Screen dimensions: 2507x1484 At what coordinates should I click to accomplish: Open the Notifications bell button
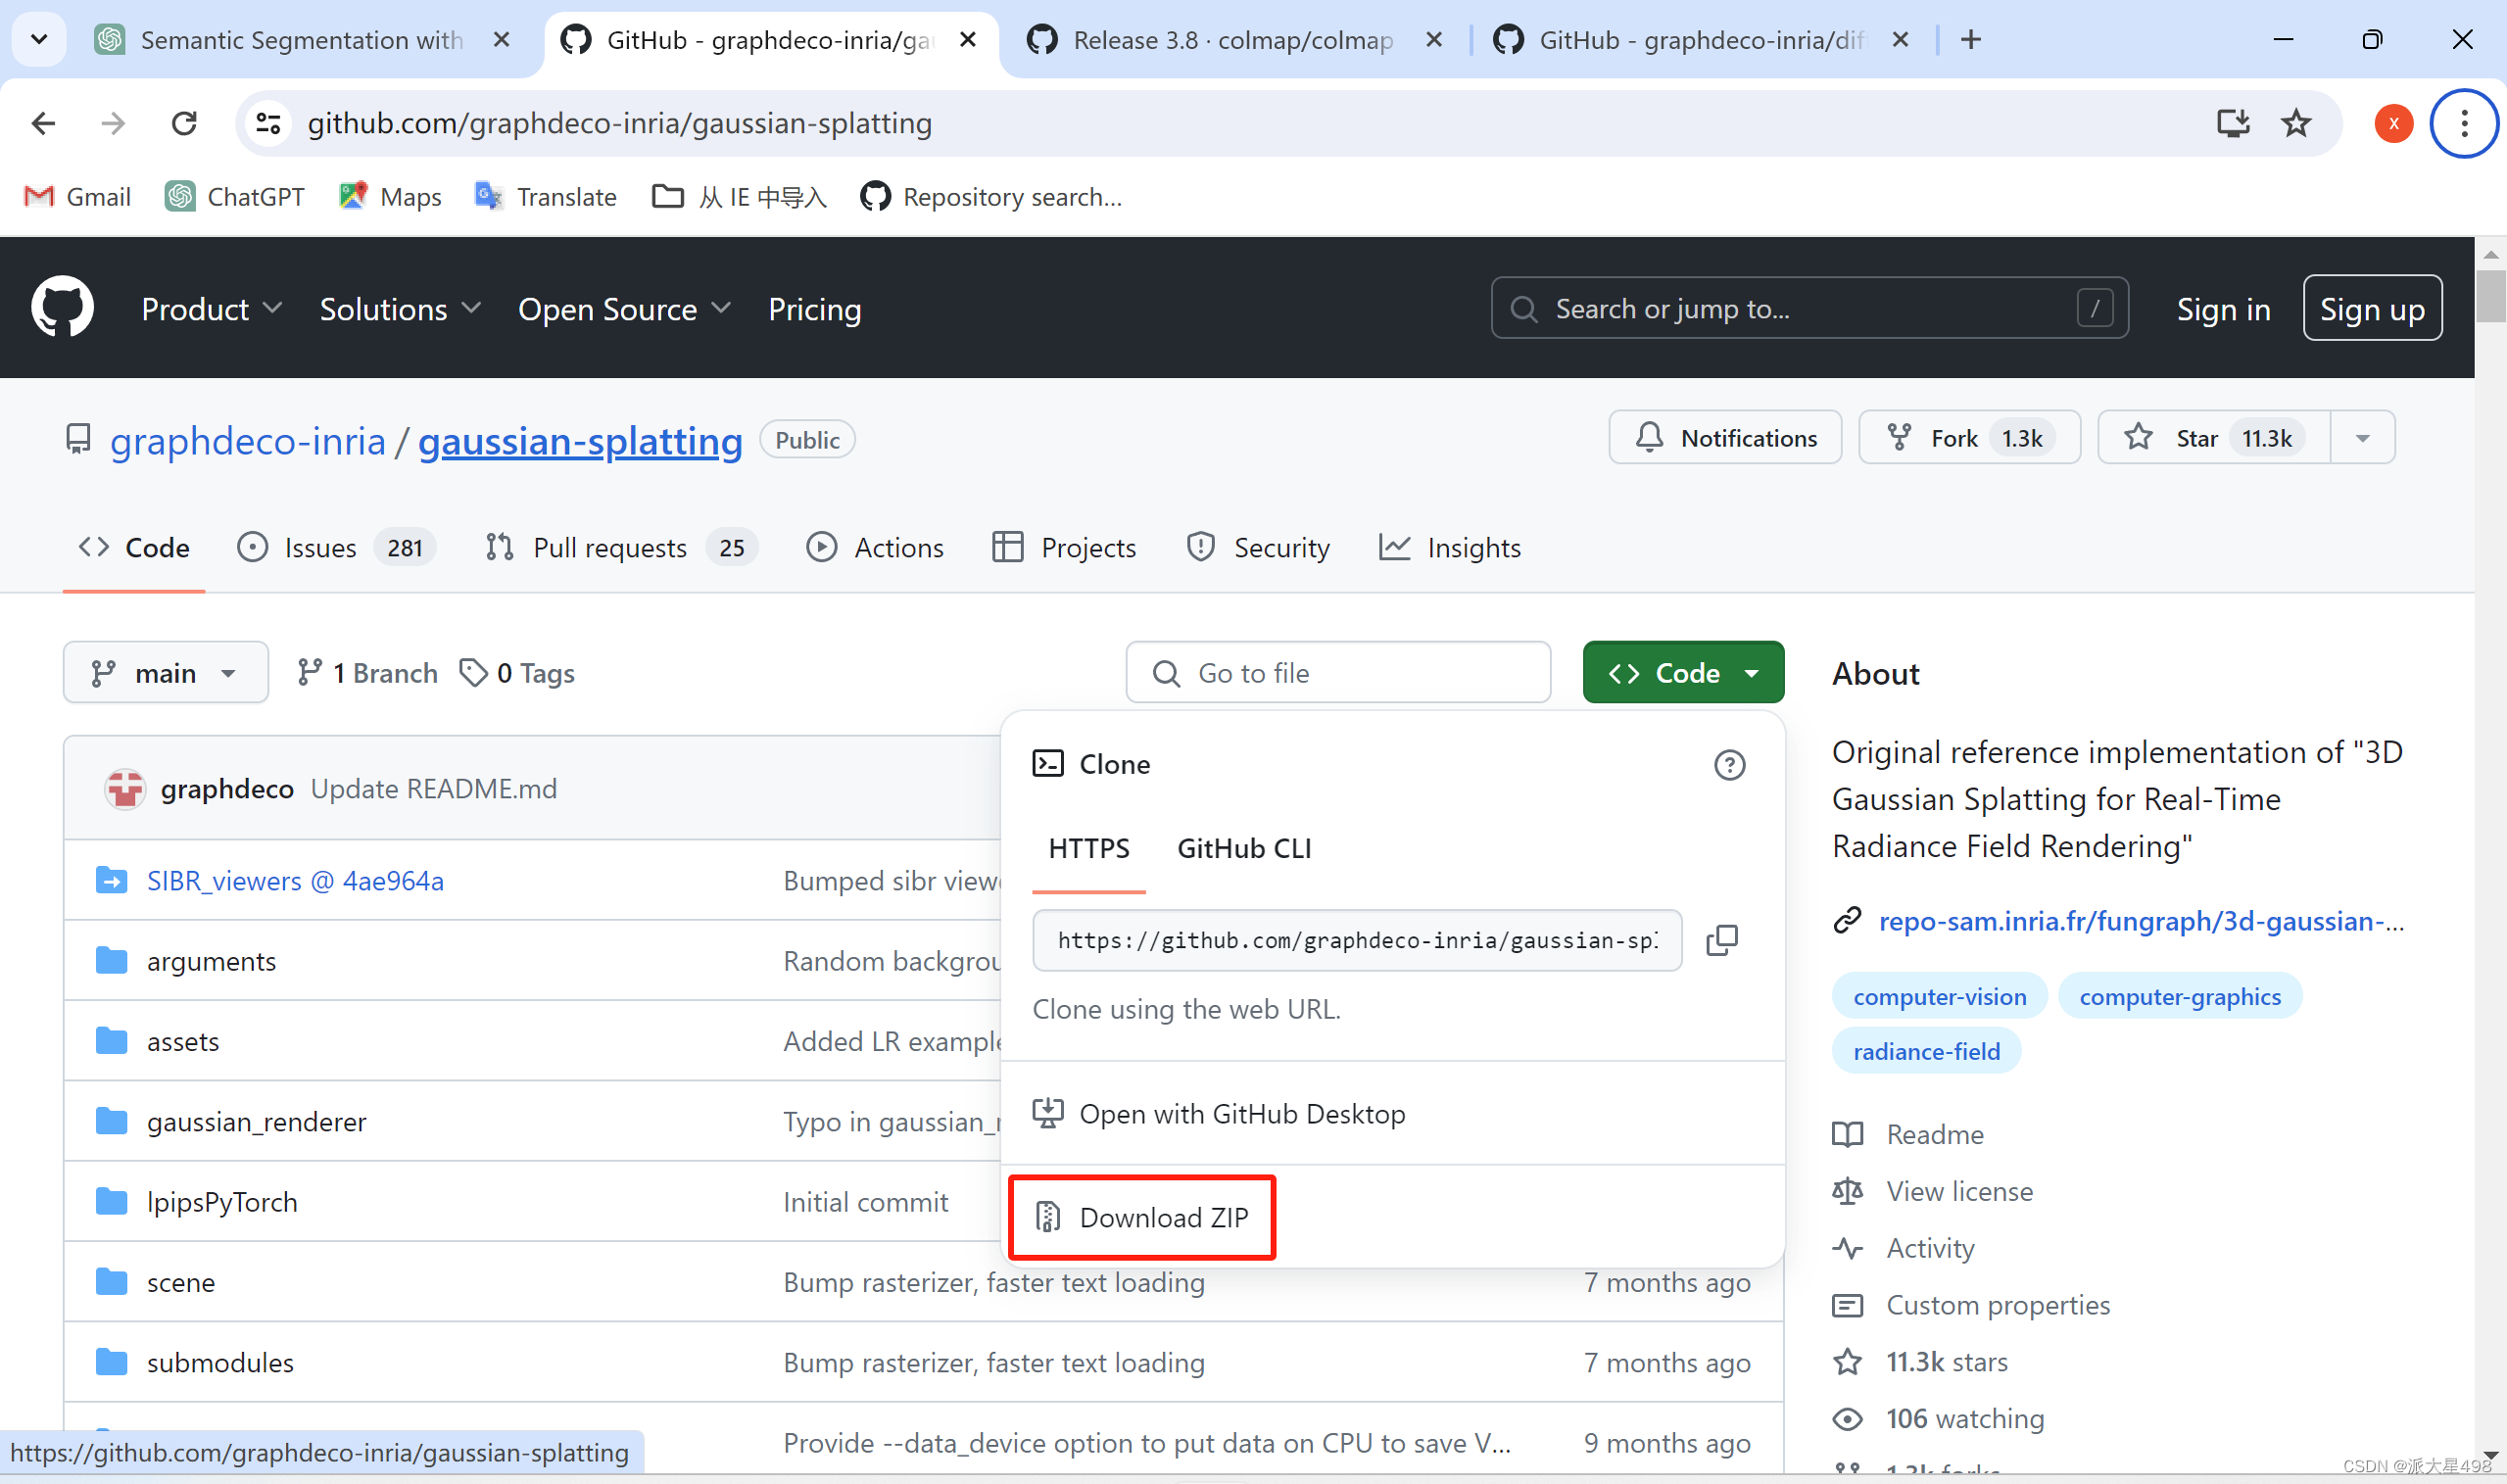pyautogui.click(x=1725, y=438)
